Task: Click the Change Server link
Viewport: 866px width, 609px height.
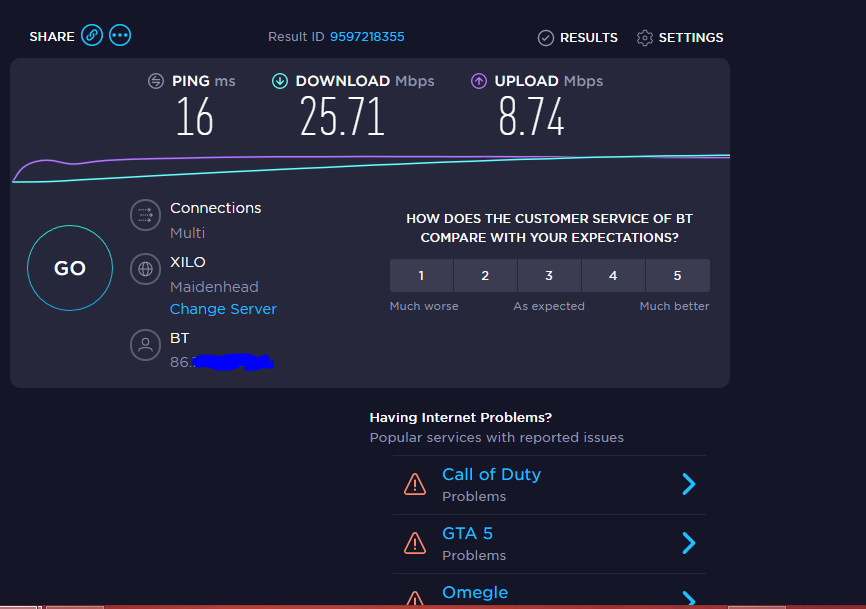Action: pos(223,309)
